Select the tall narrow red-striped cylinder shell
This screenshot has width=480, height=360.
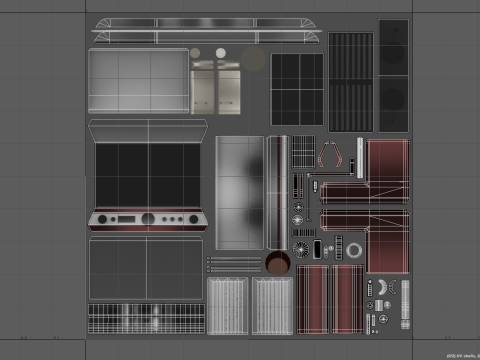click(x=278, y=193)
